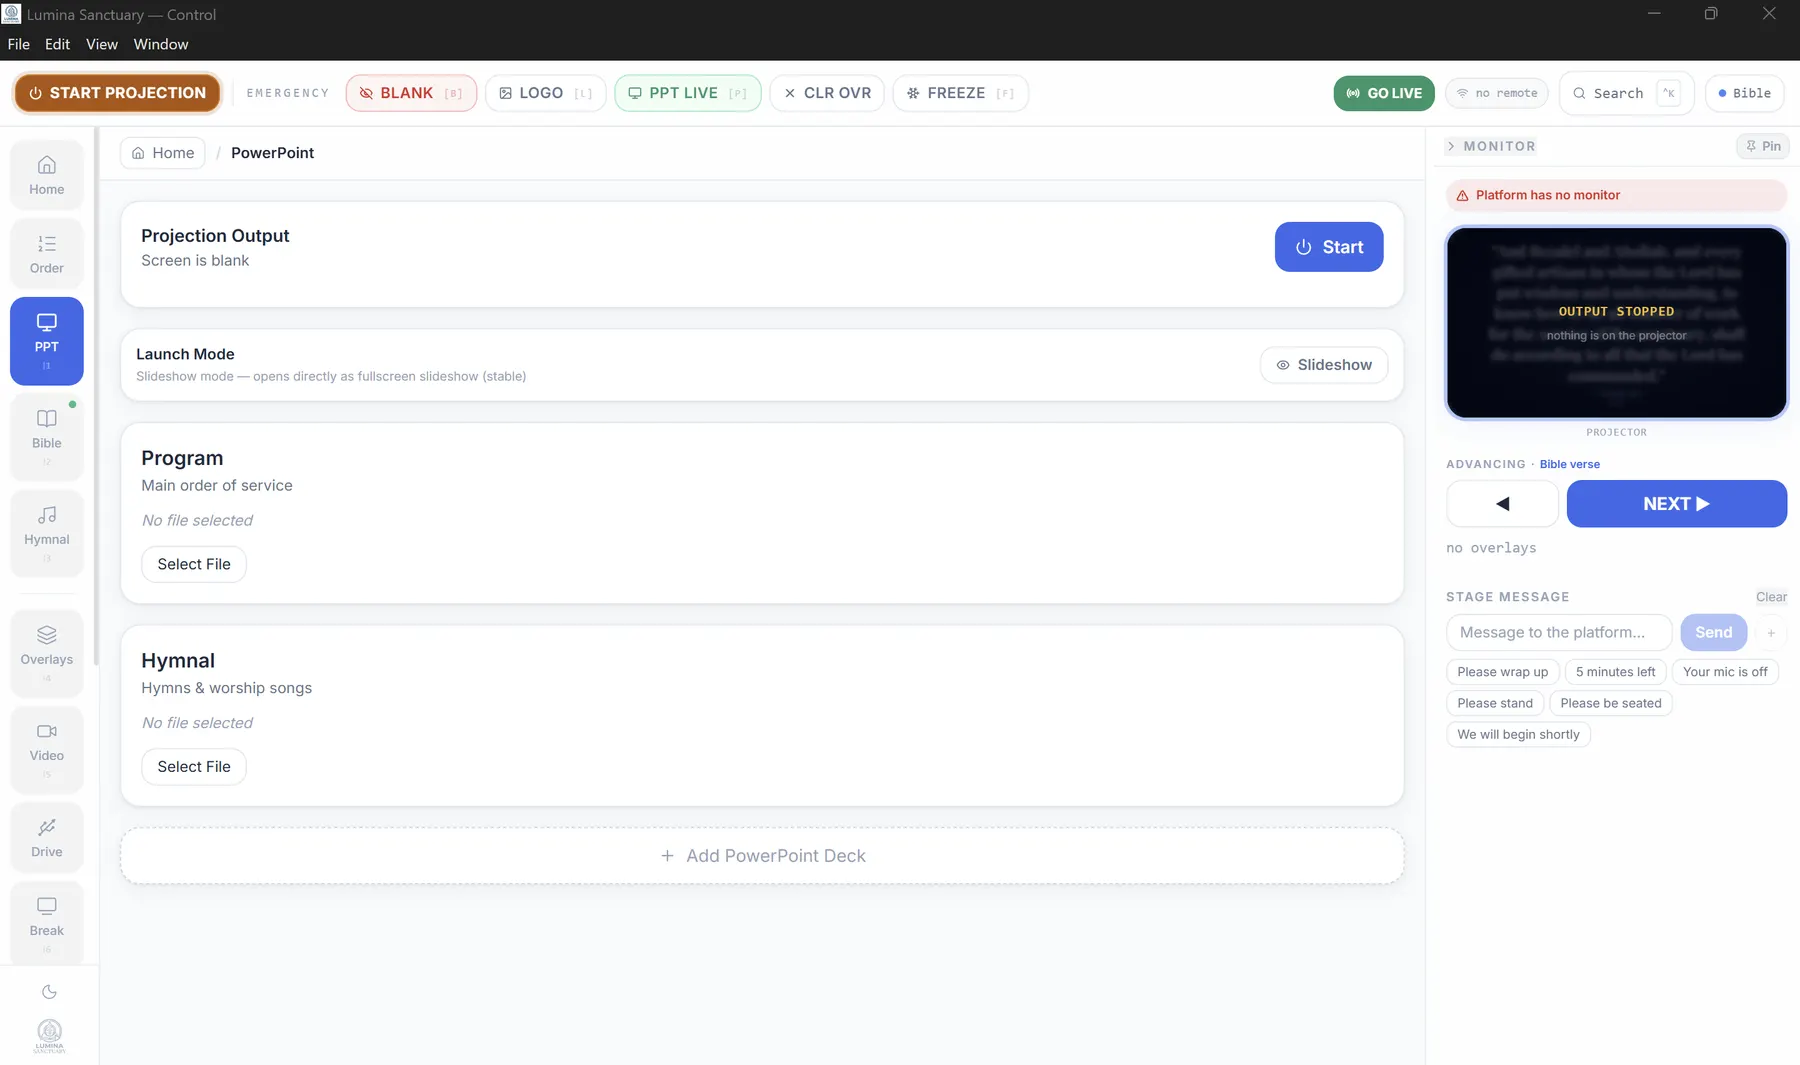Click 'no overlays' status text

tap(1491, 548)
